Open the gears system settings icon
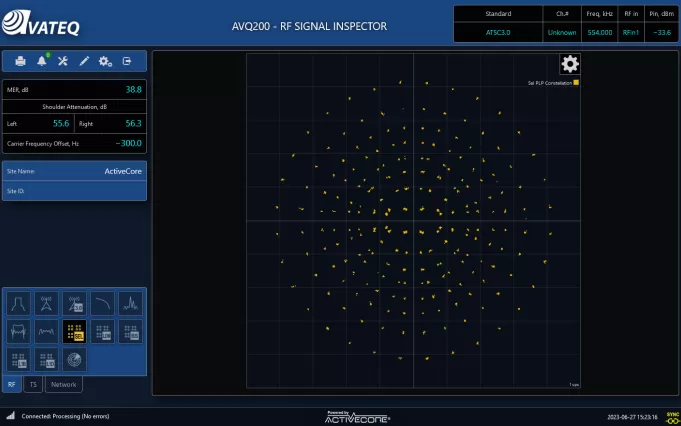 pos(105,61)
